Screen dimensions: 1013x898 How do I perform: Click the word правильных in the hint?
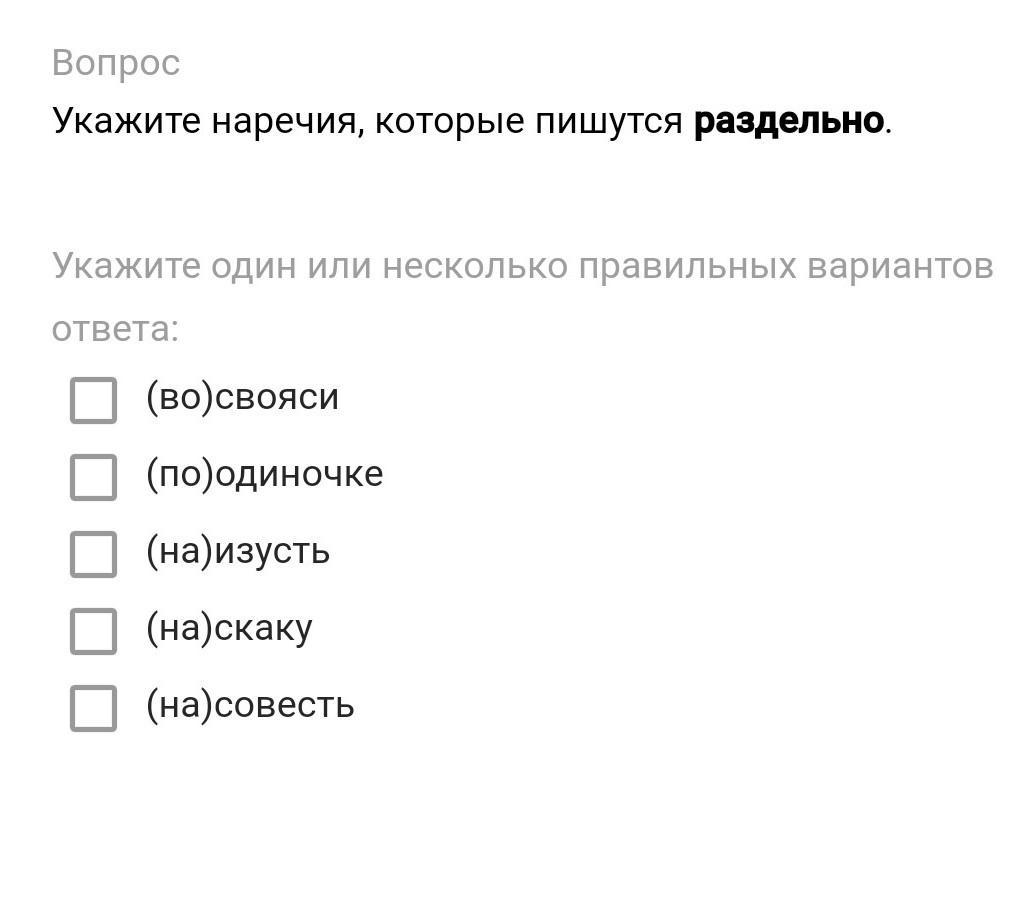pos(687,266)
